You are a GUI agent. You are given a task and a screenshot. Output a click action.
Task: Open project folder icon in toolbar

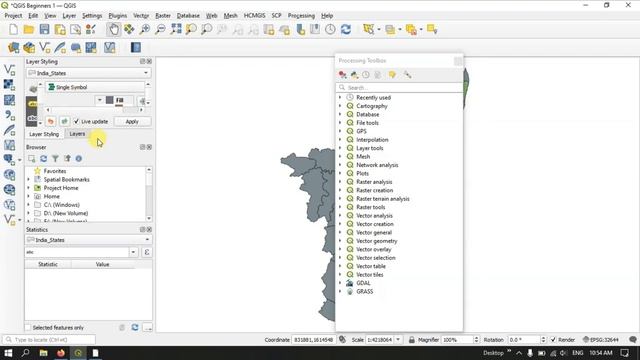point(29,29)
